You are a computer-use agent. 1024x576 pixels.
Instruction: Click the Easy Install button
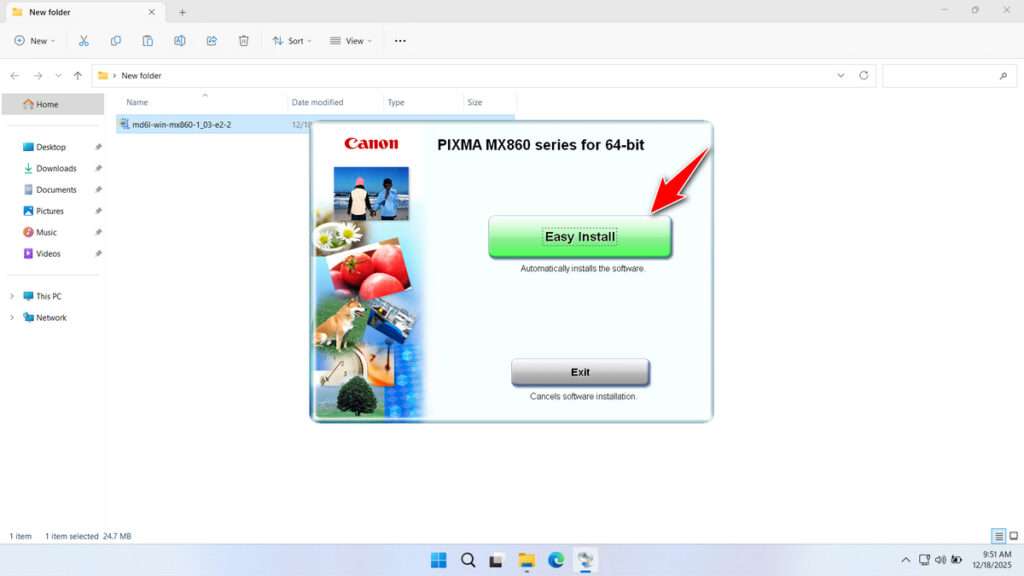pyautogui.click(x=580, y=237)
